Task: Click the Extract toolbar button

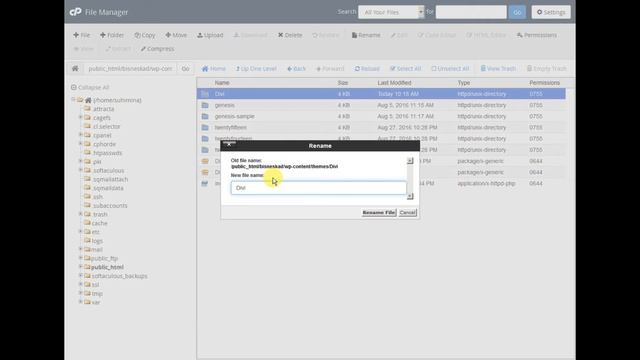Action: point(118,49)
